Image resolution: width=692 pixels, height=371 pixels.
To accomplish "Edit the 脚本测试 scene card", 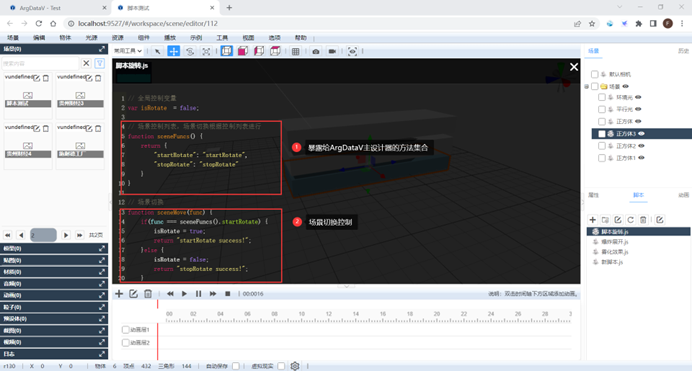I will (37, 78).
